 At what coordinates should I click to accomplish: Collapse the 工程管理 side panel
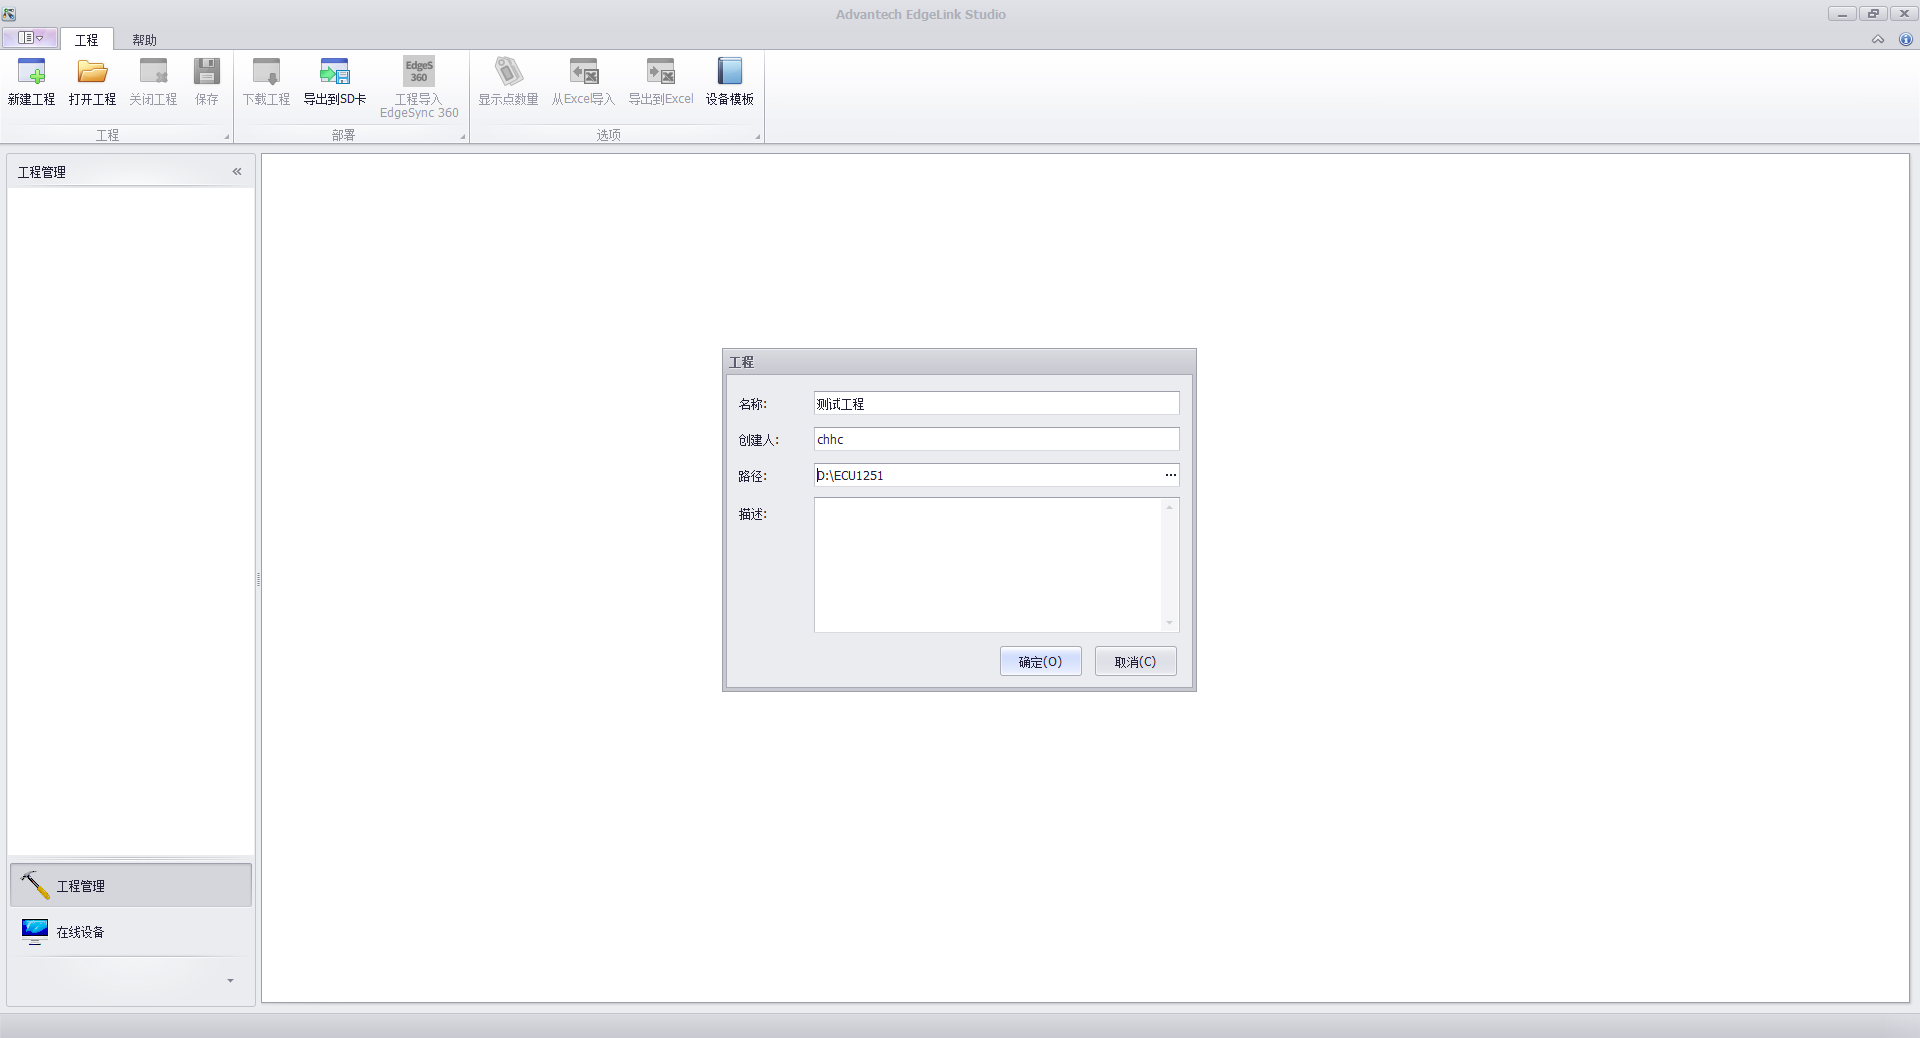pos(237,172)
